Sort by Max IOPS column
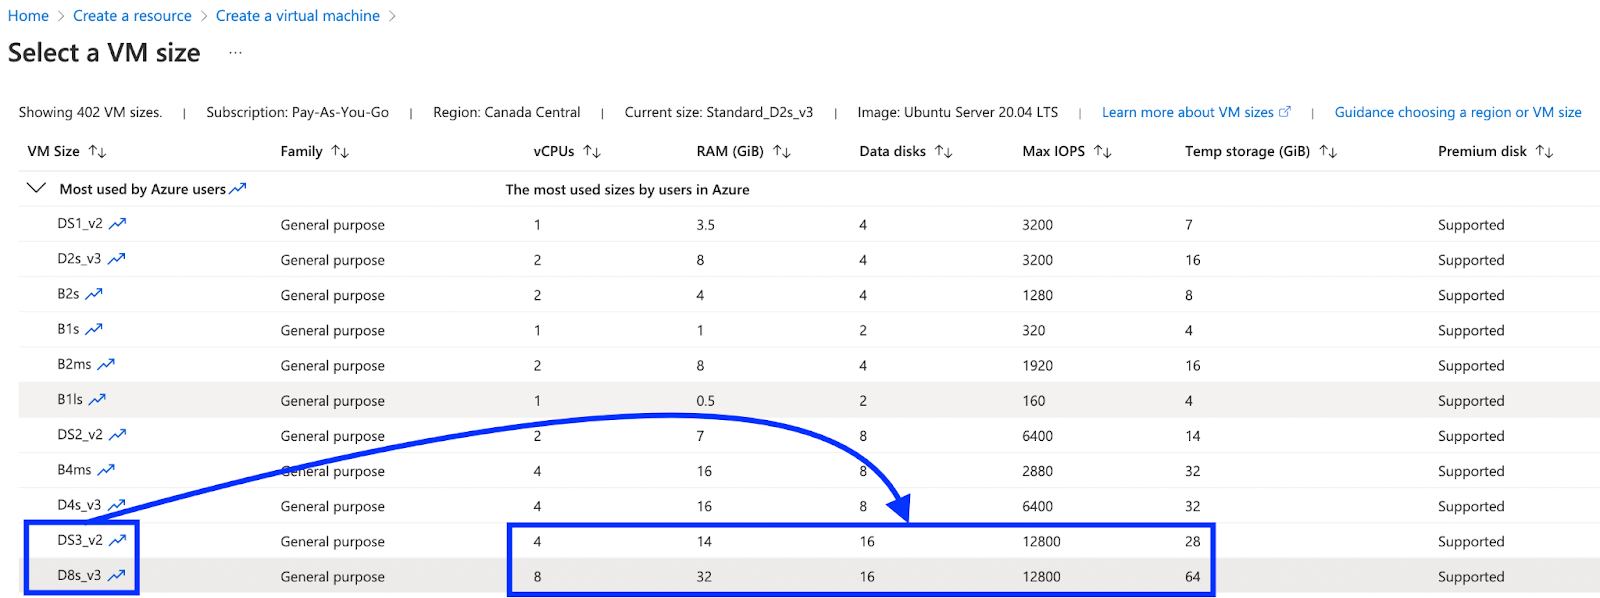 (x=1102, y=151)
